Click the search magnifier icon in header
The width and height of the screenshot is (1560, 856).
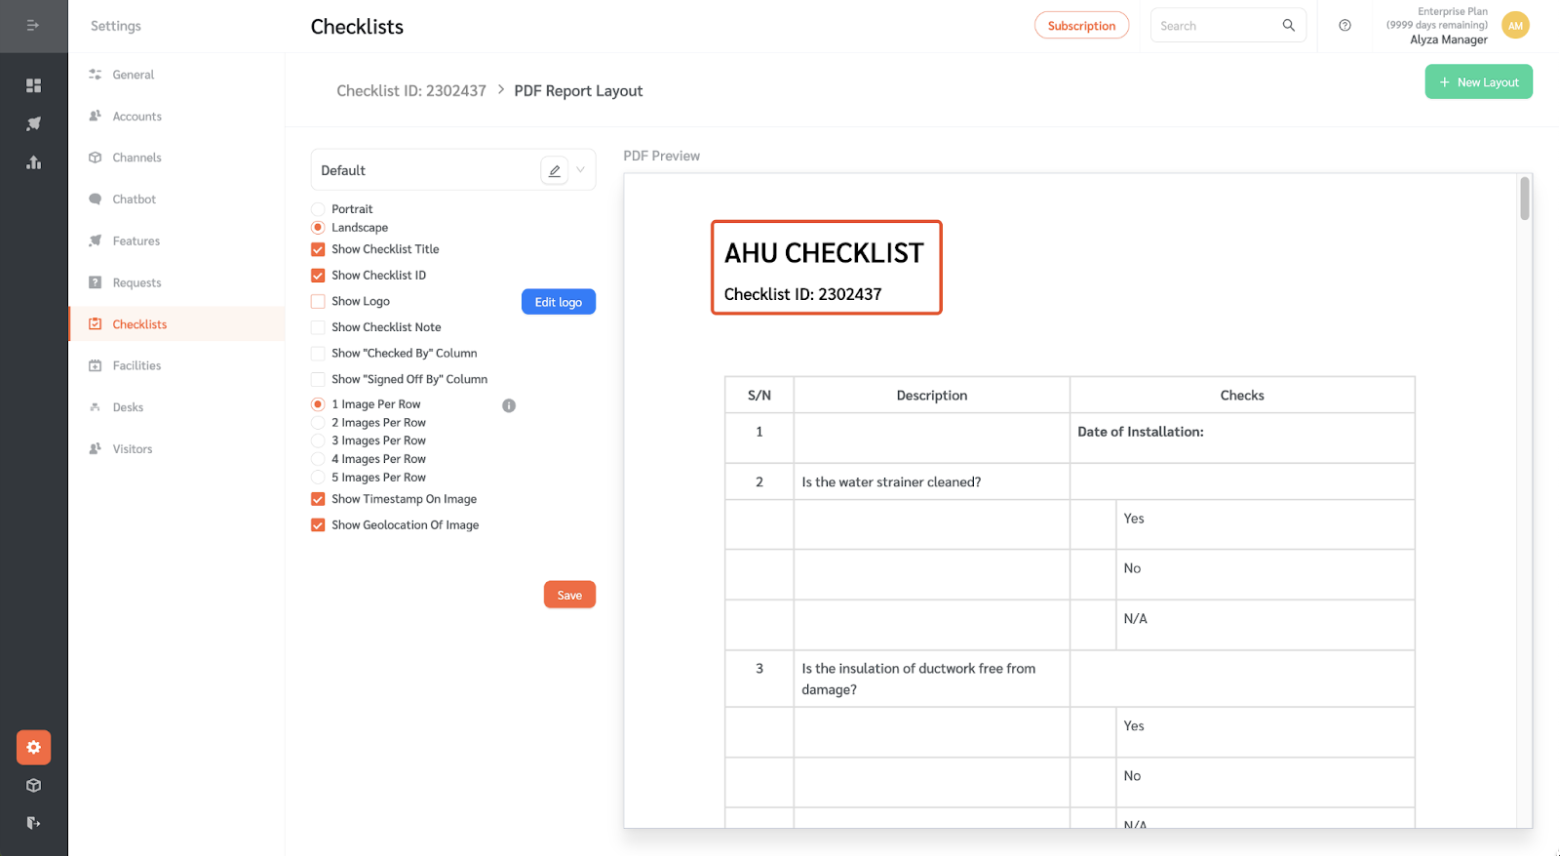point(1289,25)
